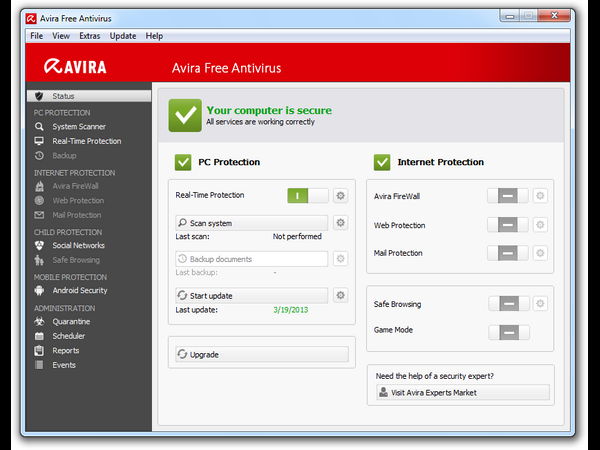This screenshot has height=450, width=600.
Task: Click the Quarantine biohazard icon
Action: 39,321
